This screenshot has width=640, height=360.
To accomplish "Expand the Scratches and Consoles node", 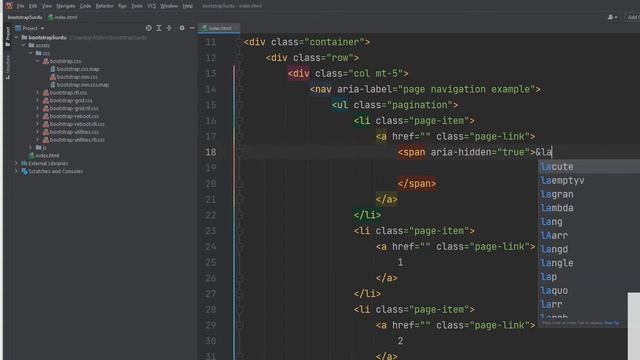I will [x=16, y=171].
